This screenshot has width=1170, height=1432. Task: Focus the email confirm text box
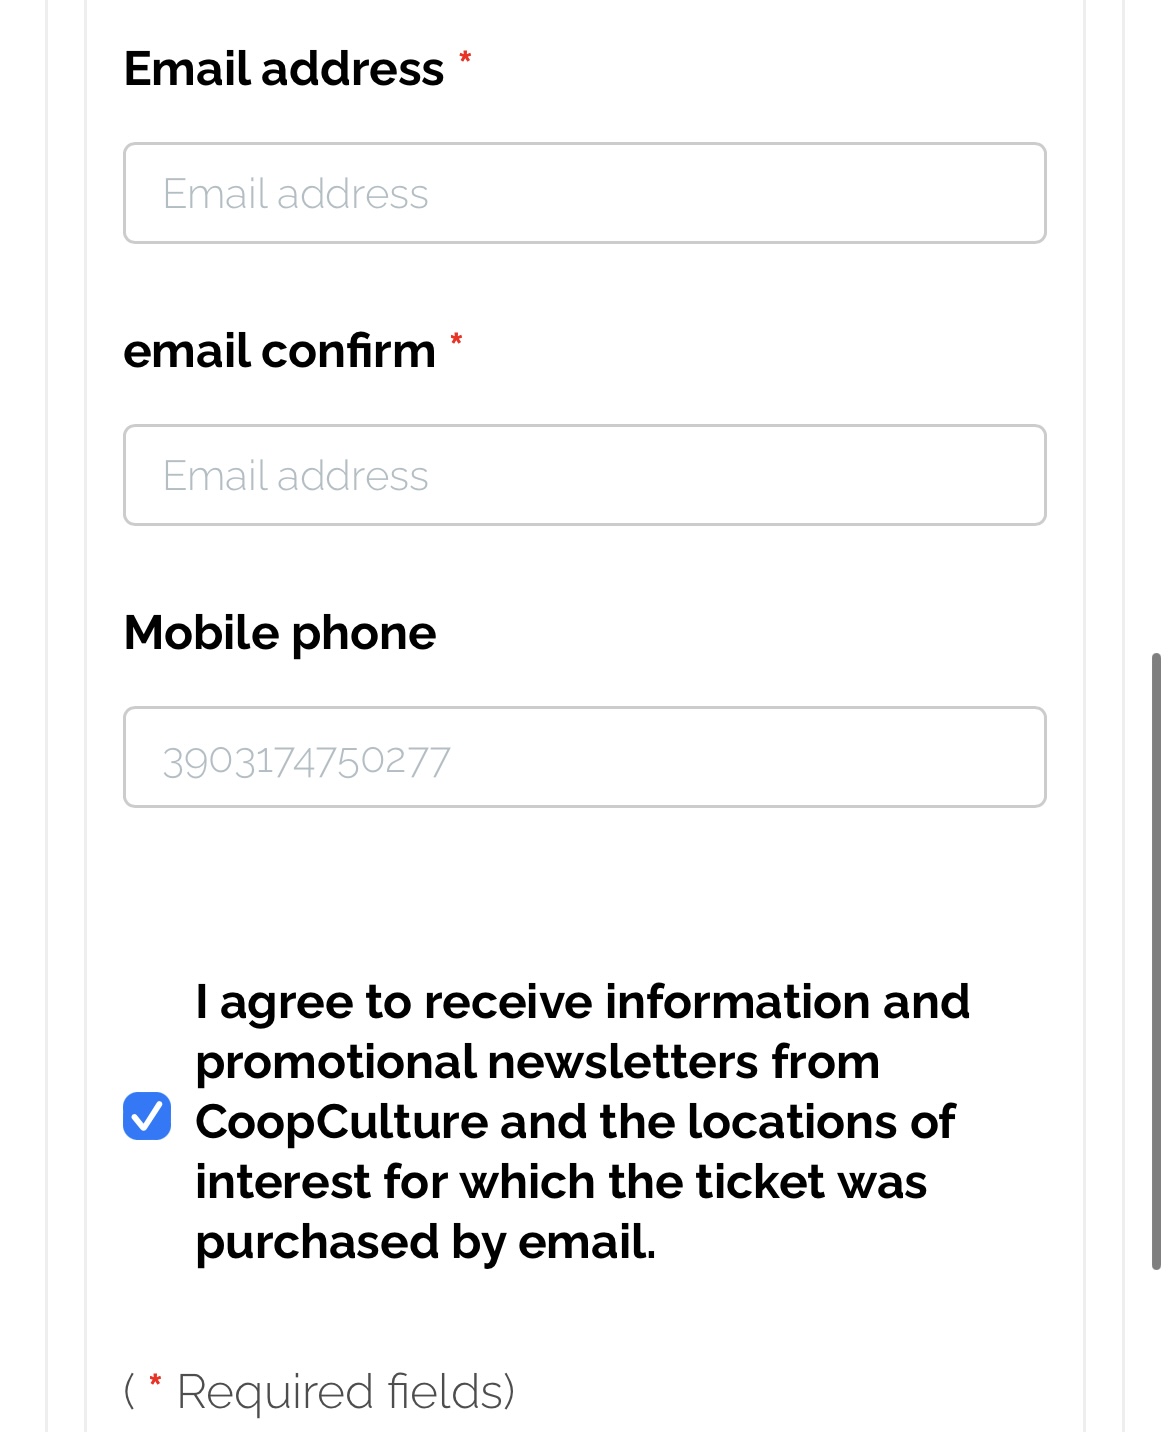click(585, 475)
